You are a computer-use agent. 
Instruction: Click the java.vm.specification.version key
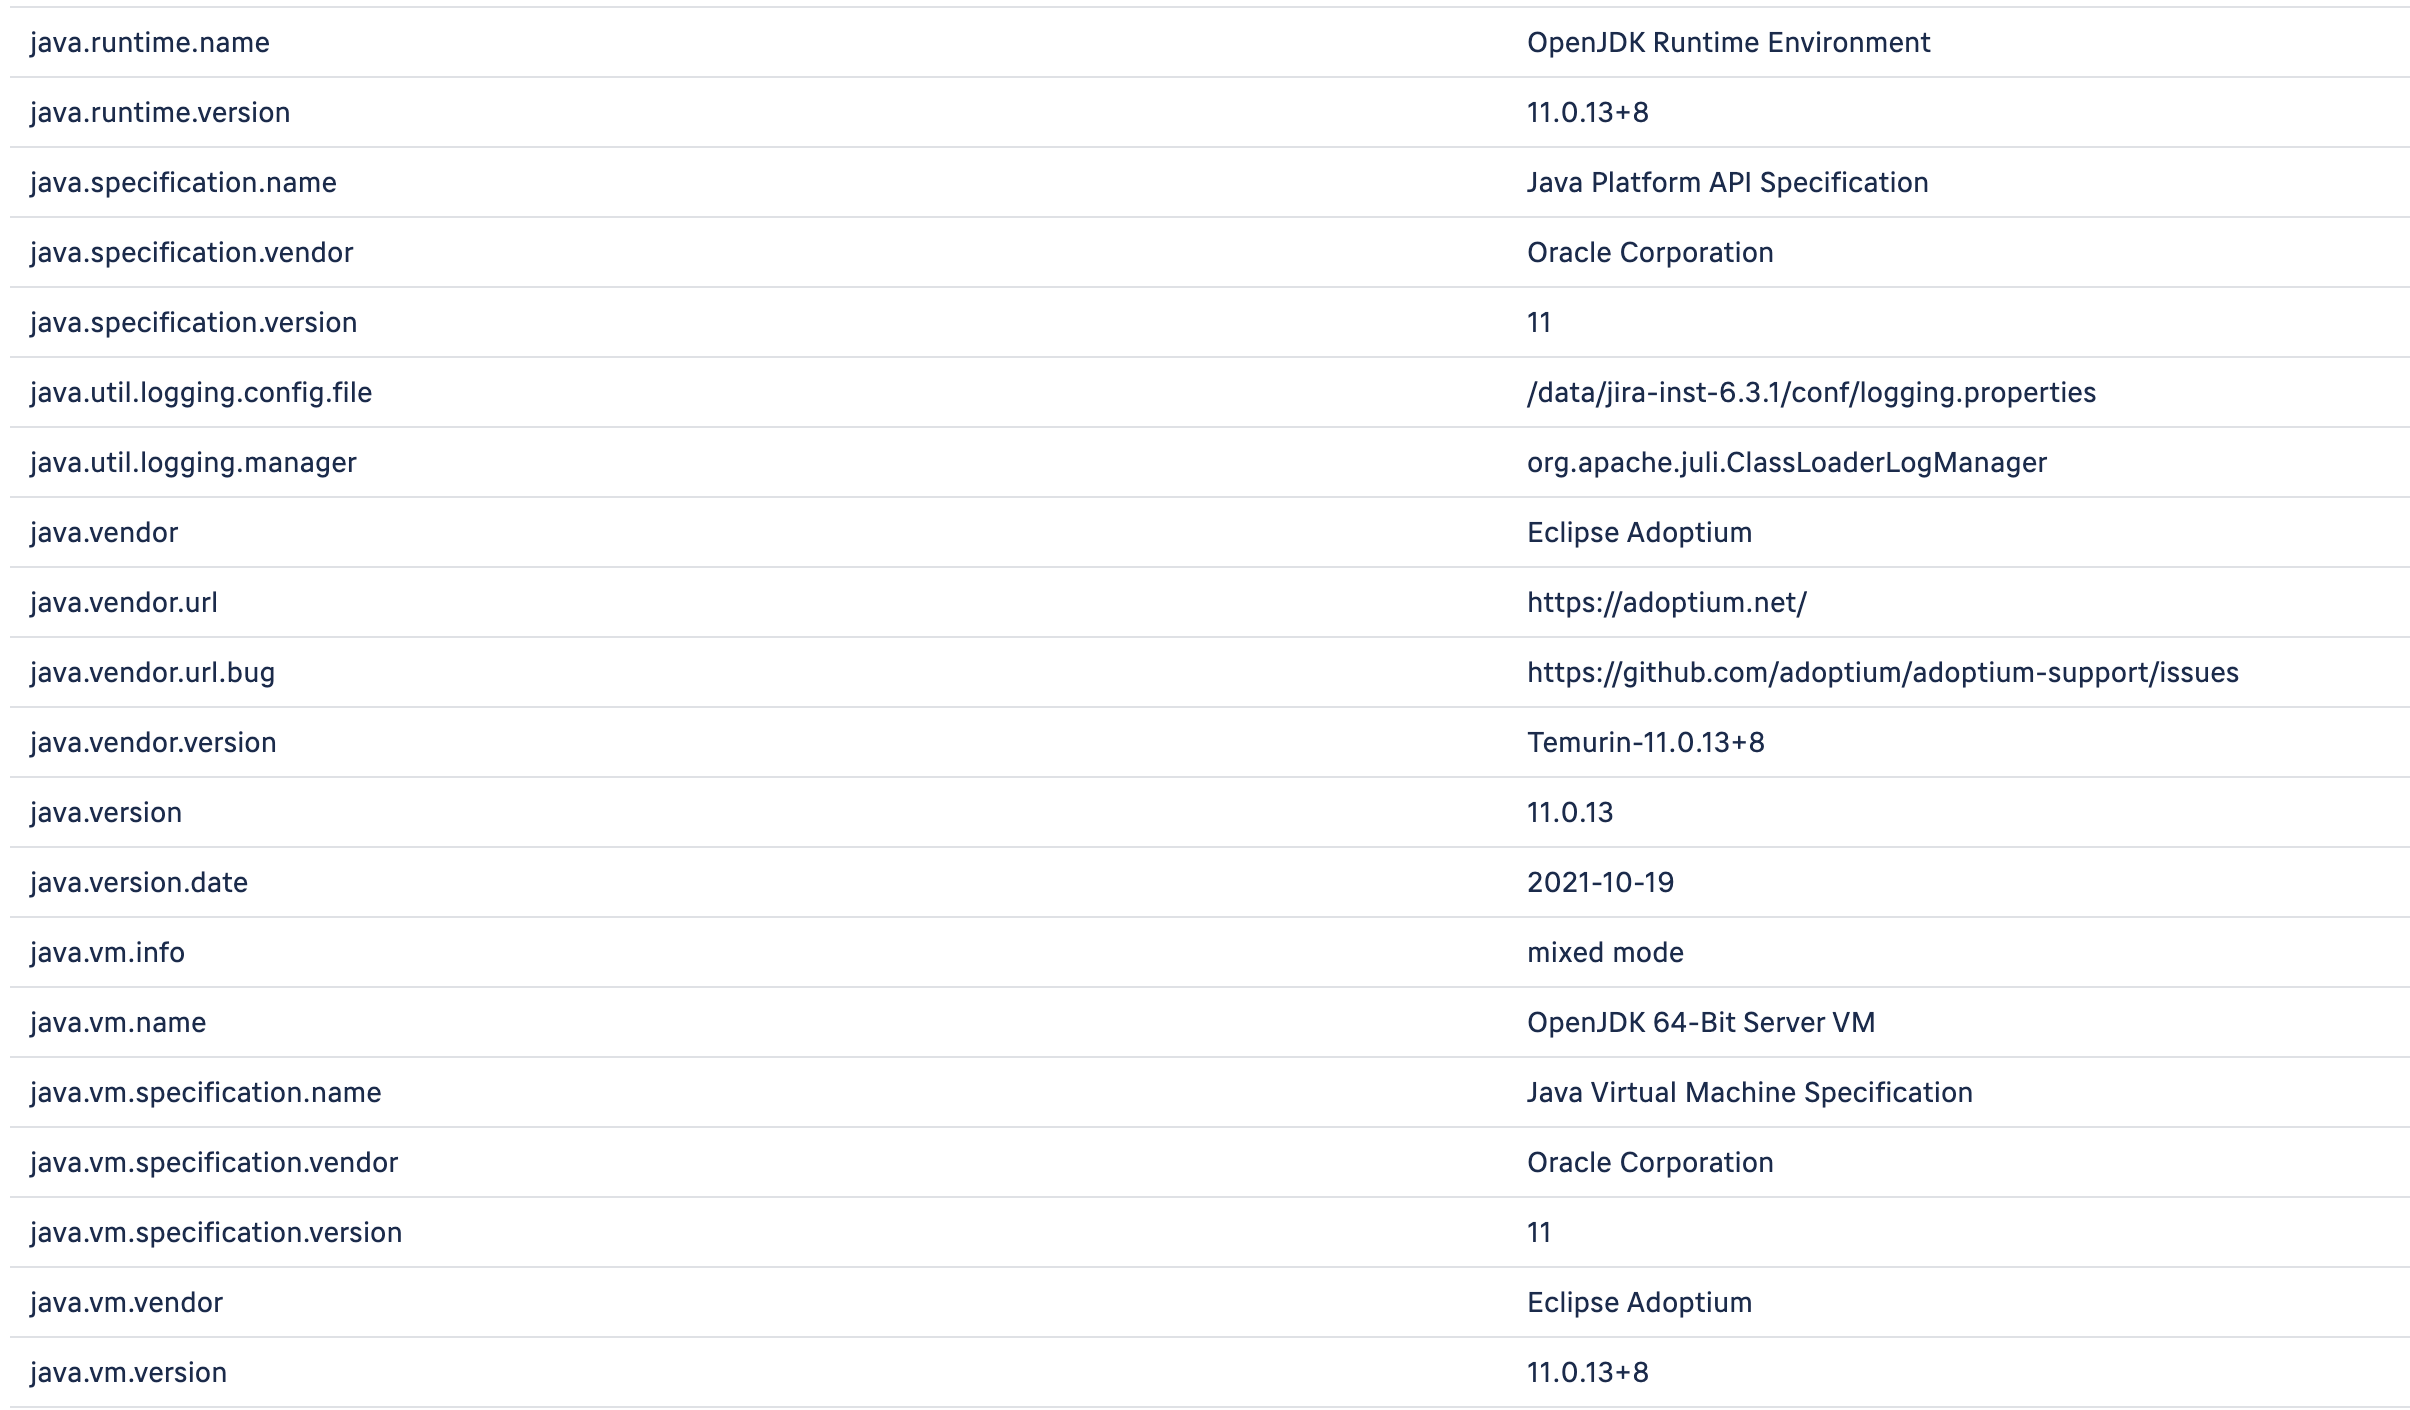pos(216,1233)
